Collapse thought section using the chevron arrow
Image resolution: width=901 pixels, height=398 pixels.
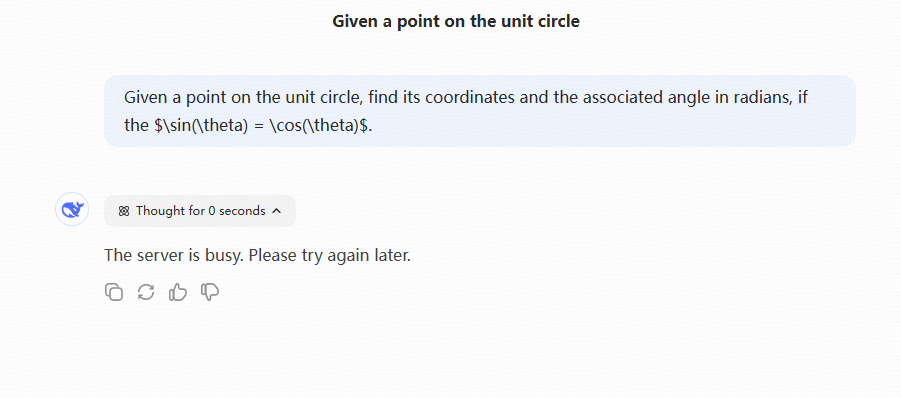tap(276, 211)
